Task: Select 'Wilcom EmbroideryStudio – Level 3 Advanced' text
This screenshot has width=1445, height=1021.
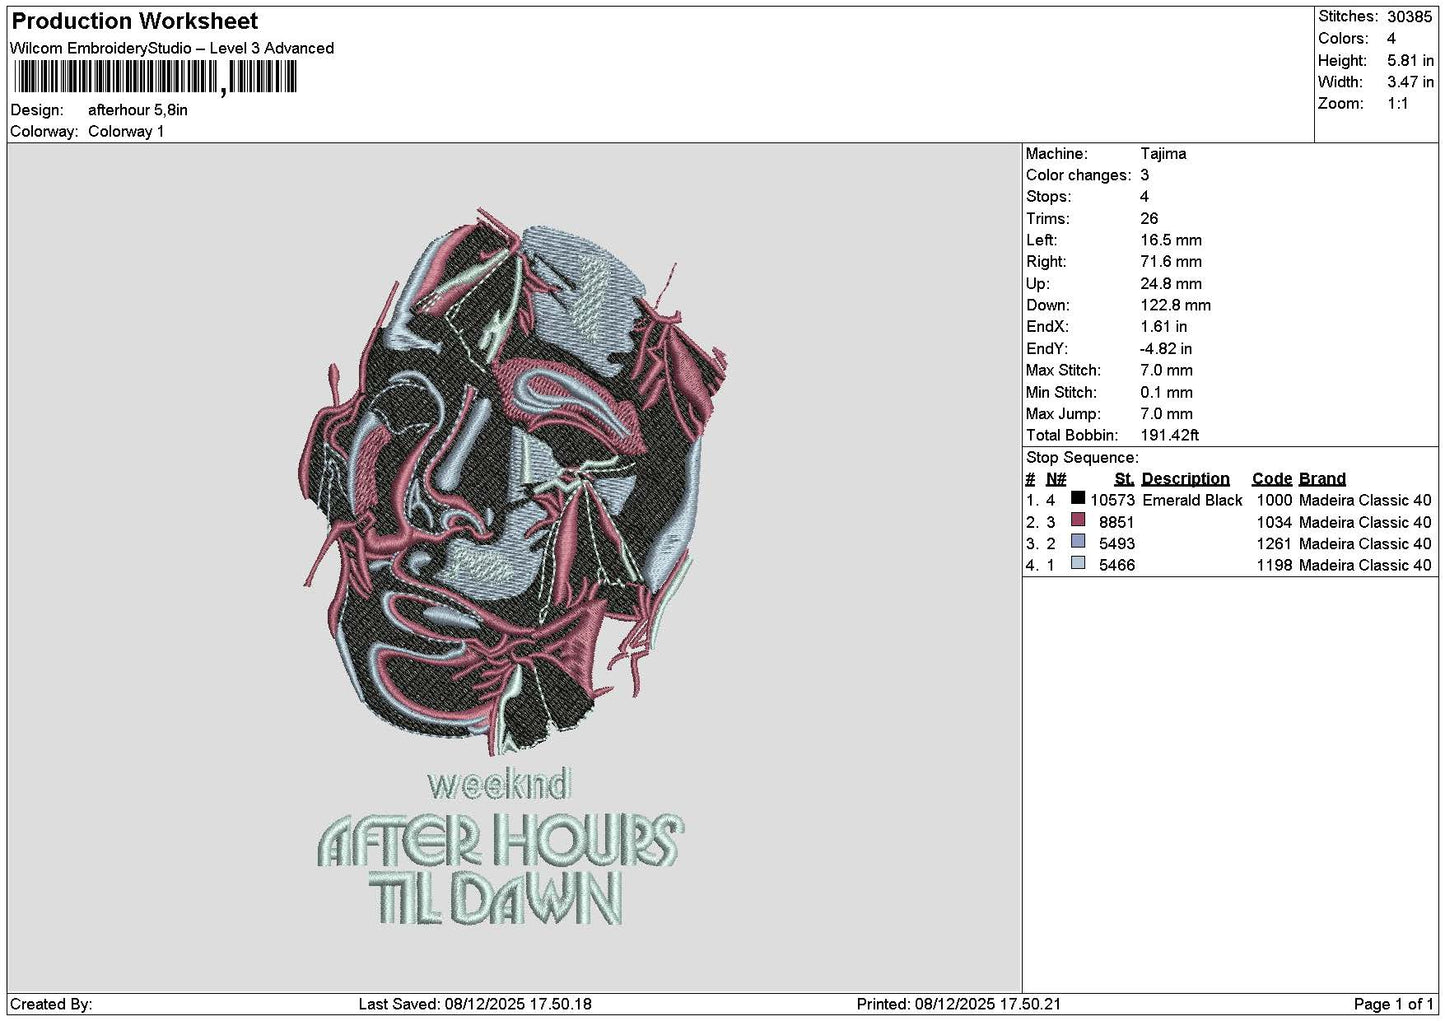Action: pos(172,48)
